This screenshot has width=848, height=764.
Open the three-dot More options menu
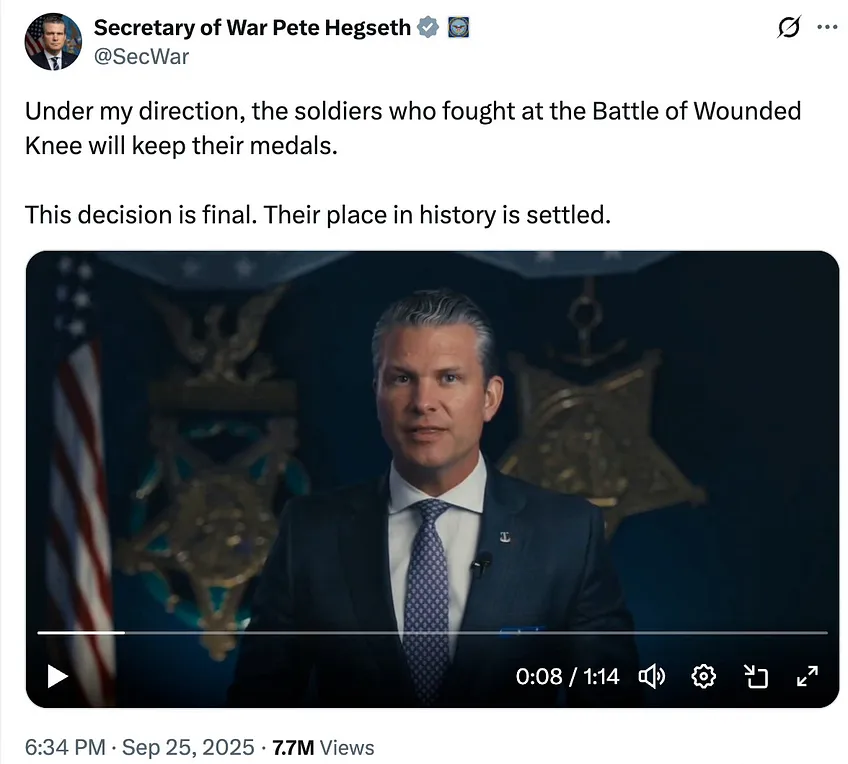(826, 28)
